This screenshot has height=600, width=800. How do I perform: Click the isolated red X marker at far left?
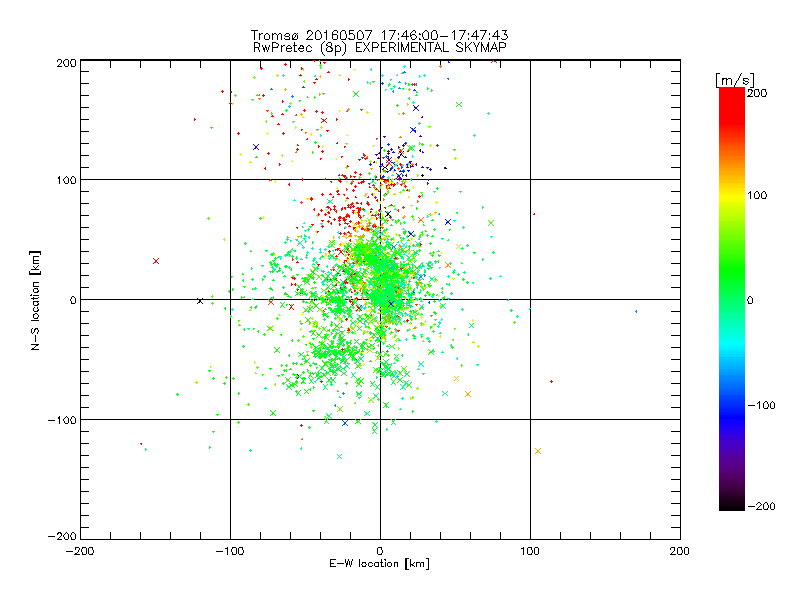156,261
